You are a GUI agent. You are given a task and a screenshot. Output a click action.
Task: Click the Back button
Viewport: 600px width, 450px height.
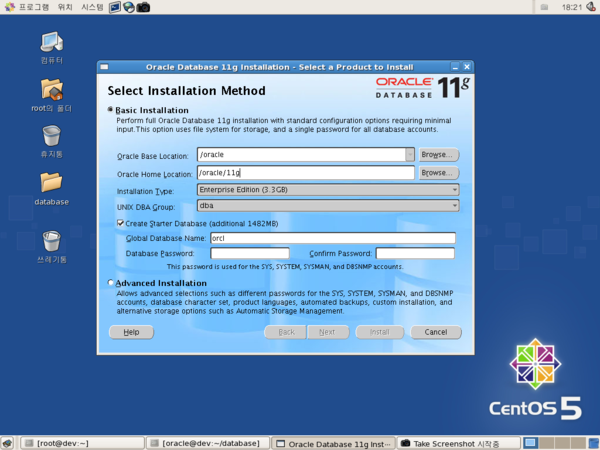[285, 332]
